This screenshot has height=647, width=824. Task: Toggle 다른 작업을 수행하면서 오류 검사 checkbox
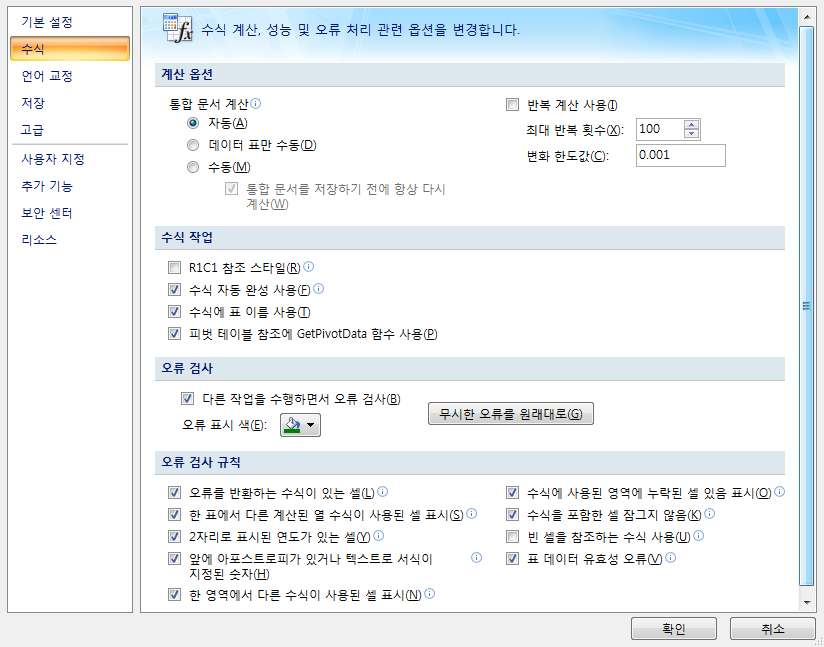pyautogui.click(x=187, y=399)
